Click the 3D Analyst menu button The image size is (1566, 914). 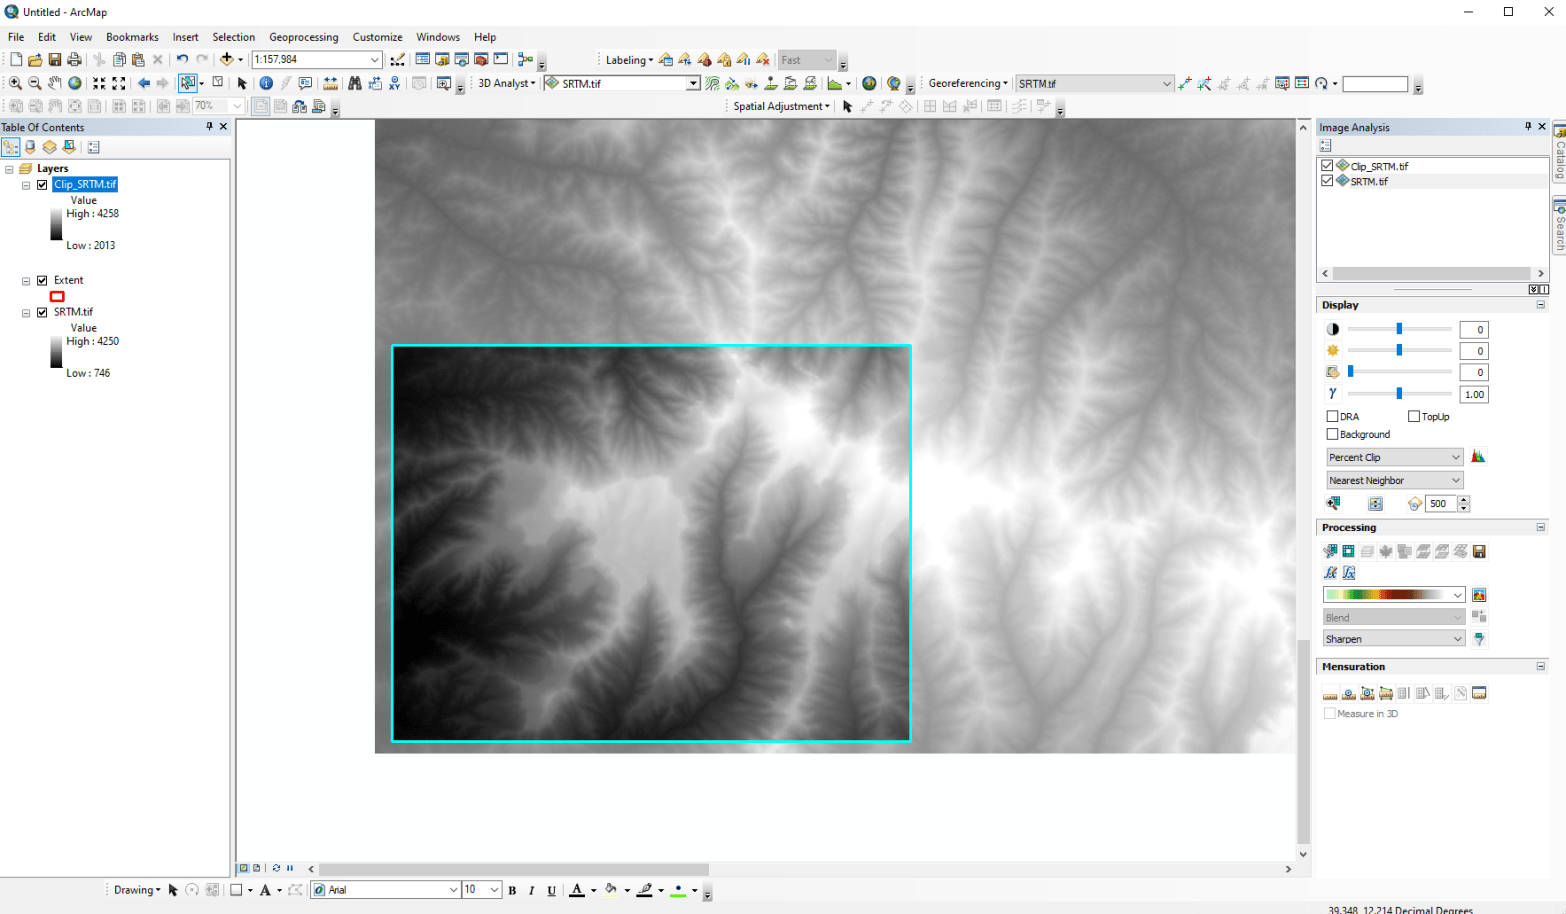[506, 84]
